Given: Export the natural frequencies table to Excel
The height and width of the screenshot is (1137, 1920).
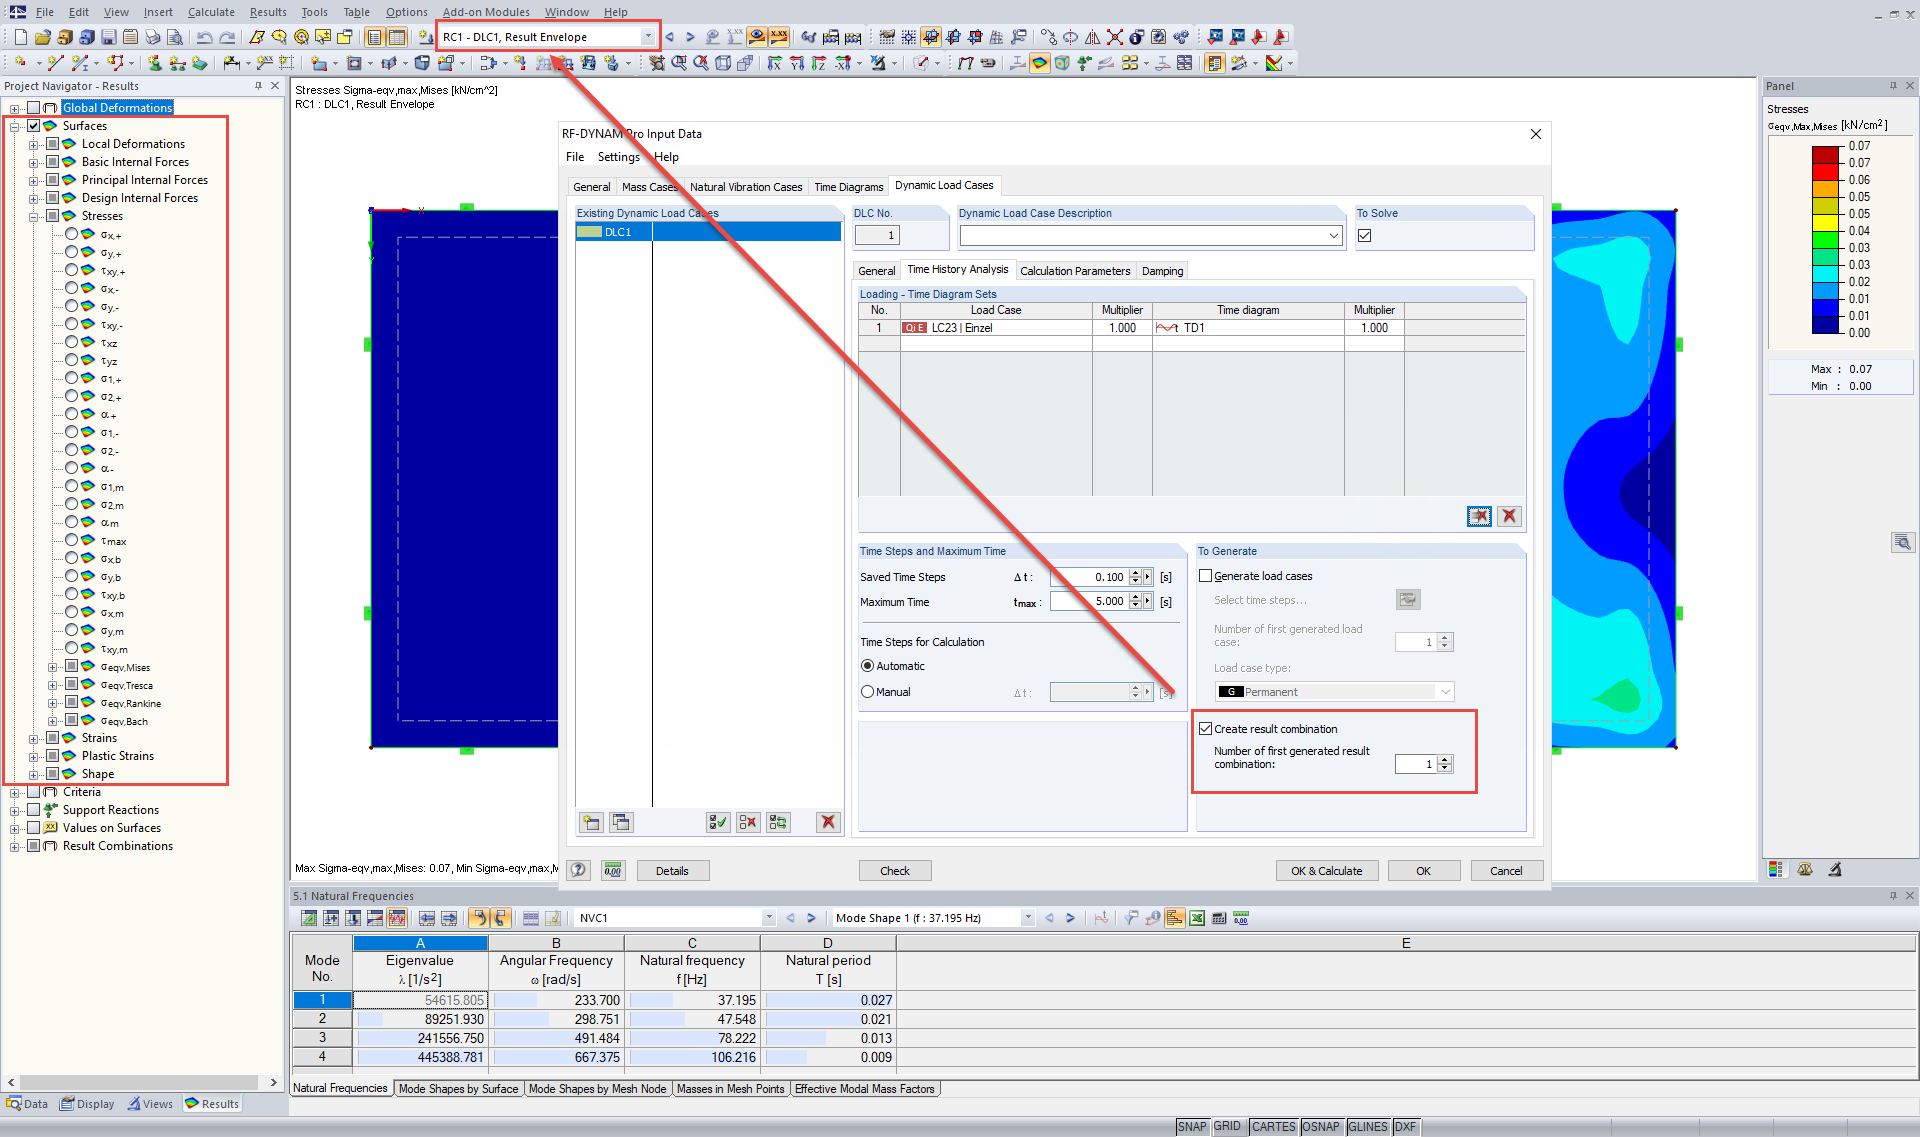Looking at the screenshot, I should click(x=1197, y=918).
